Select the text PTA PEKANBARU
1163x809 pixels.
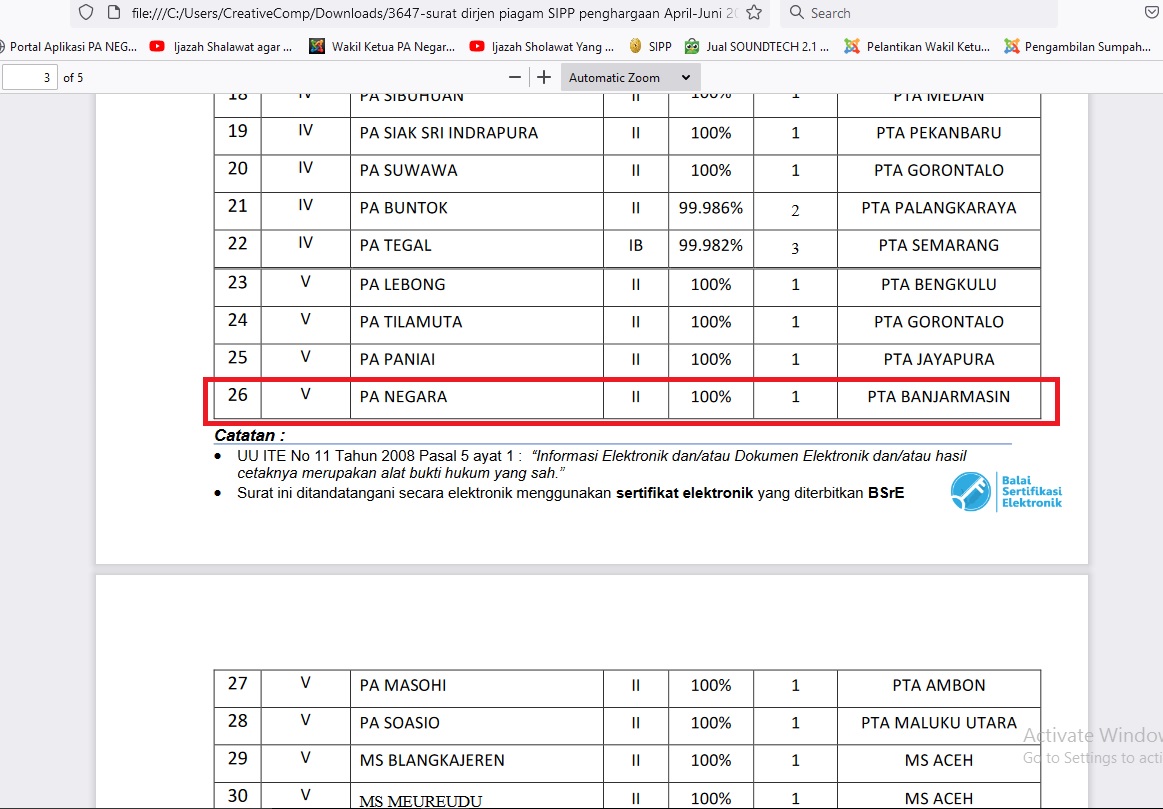click(938, 133)
